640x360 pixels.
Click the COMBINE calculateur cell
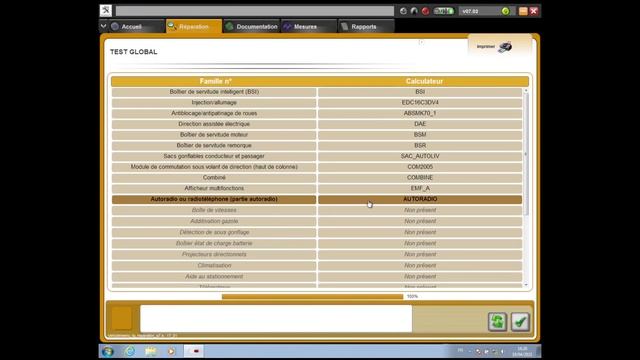(x=420, y=178)
